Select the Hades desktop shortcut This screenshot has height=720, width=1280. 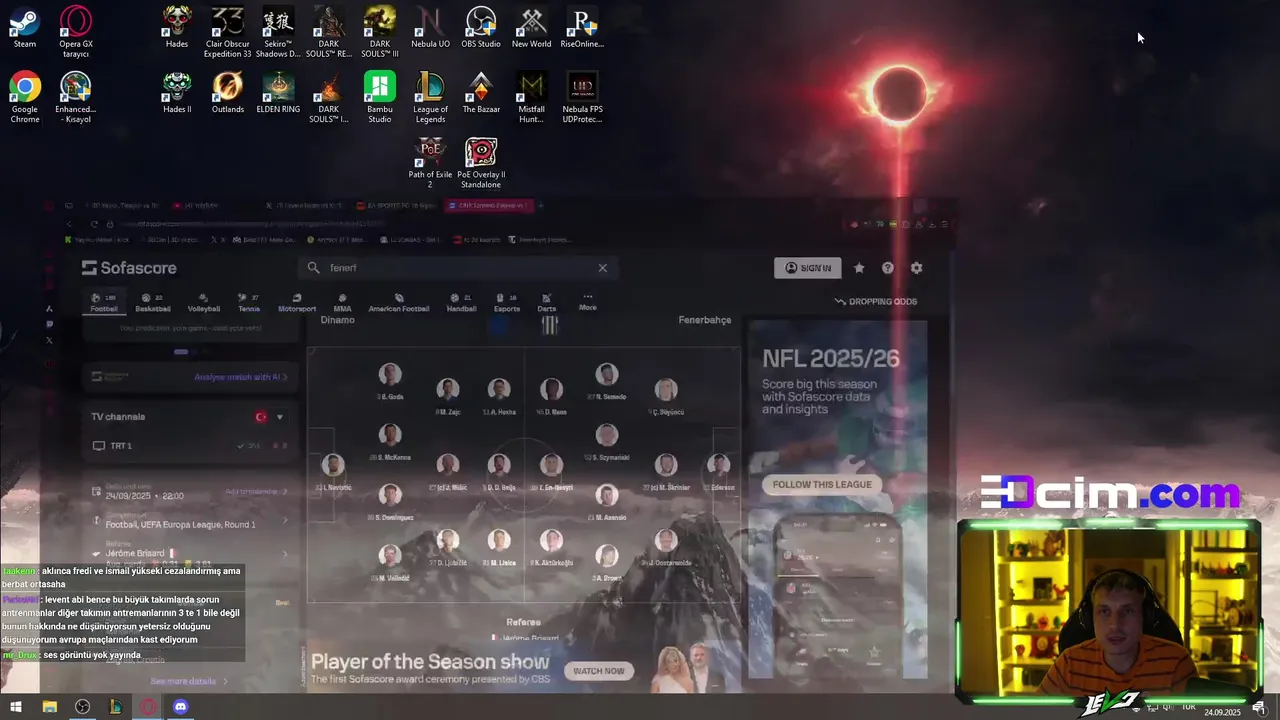(177, 28)
